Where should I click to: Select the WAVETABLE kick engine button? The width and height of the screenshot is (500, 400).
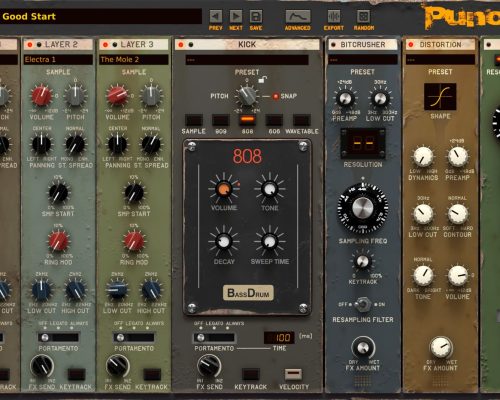coord(302,120)
